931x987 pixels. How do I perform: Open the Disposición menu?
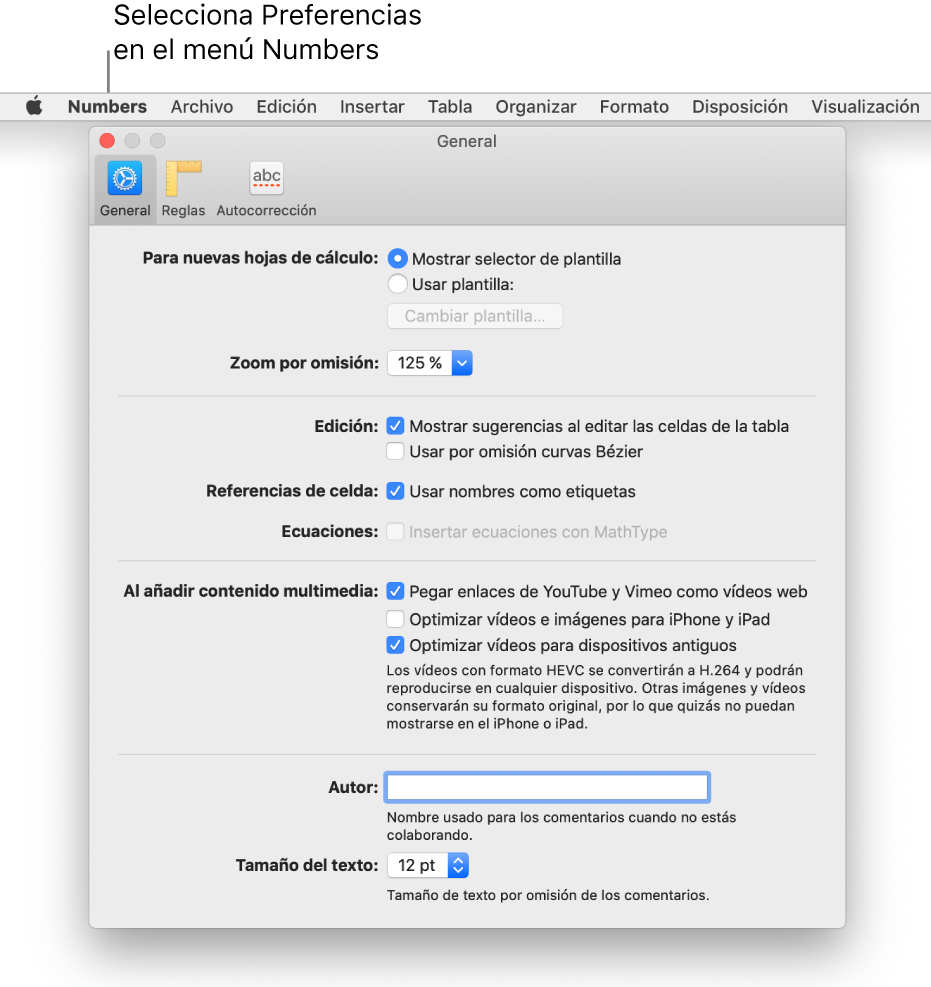click(740, 106)
